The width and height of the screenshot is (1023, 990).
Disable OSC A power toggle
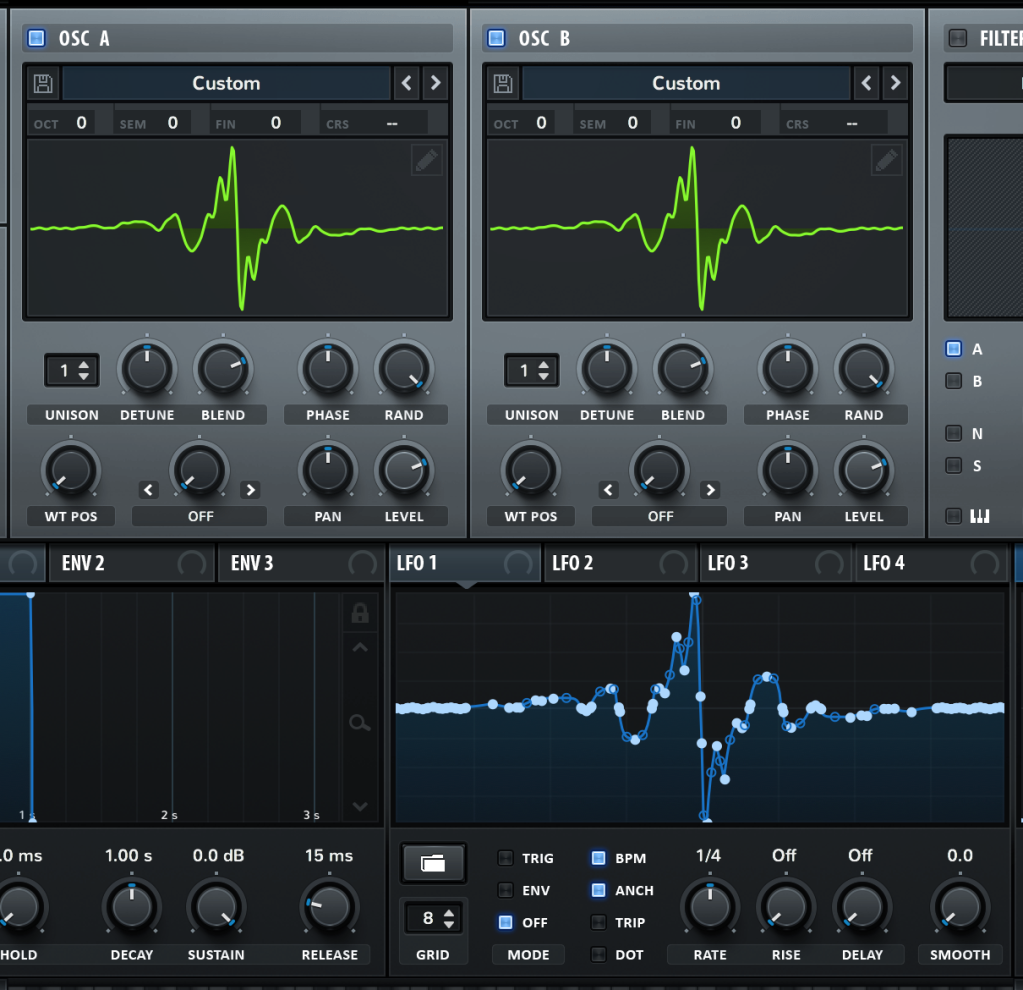tap(37, 38)
